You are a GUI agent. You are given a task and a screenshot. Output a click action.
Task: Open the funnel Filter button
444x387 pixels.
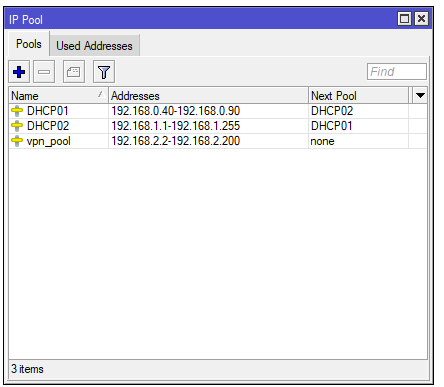click(104, 72)
